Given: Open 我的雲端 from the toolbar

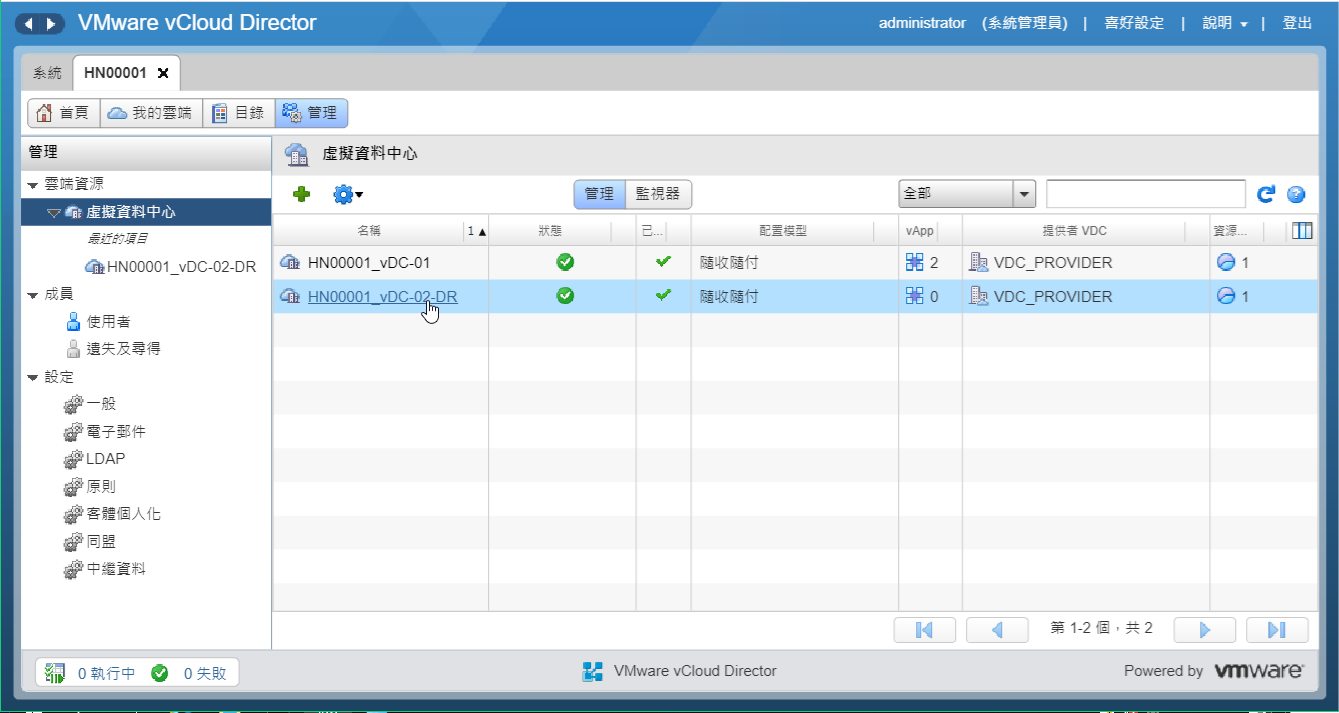Looking at the screenshot, I should click(150, 112).
